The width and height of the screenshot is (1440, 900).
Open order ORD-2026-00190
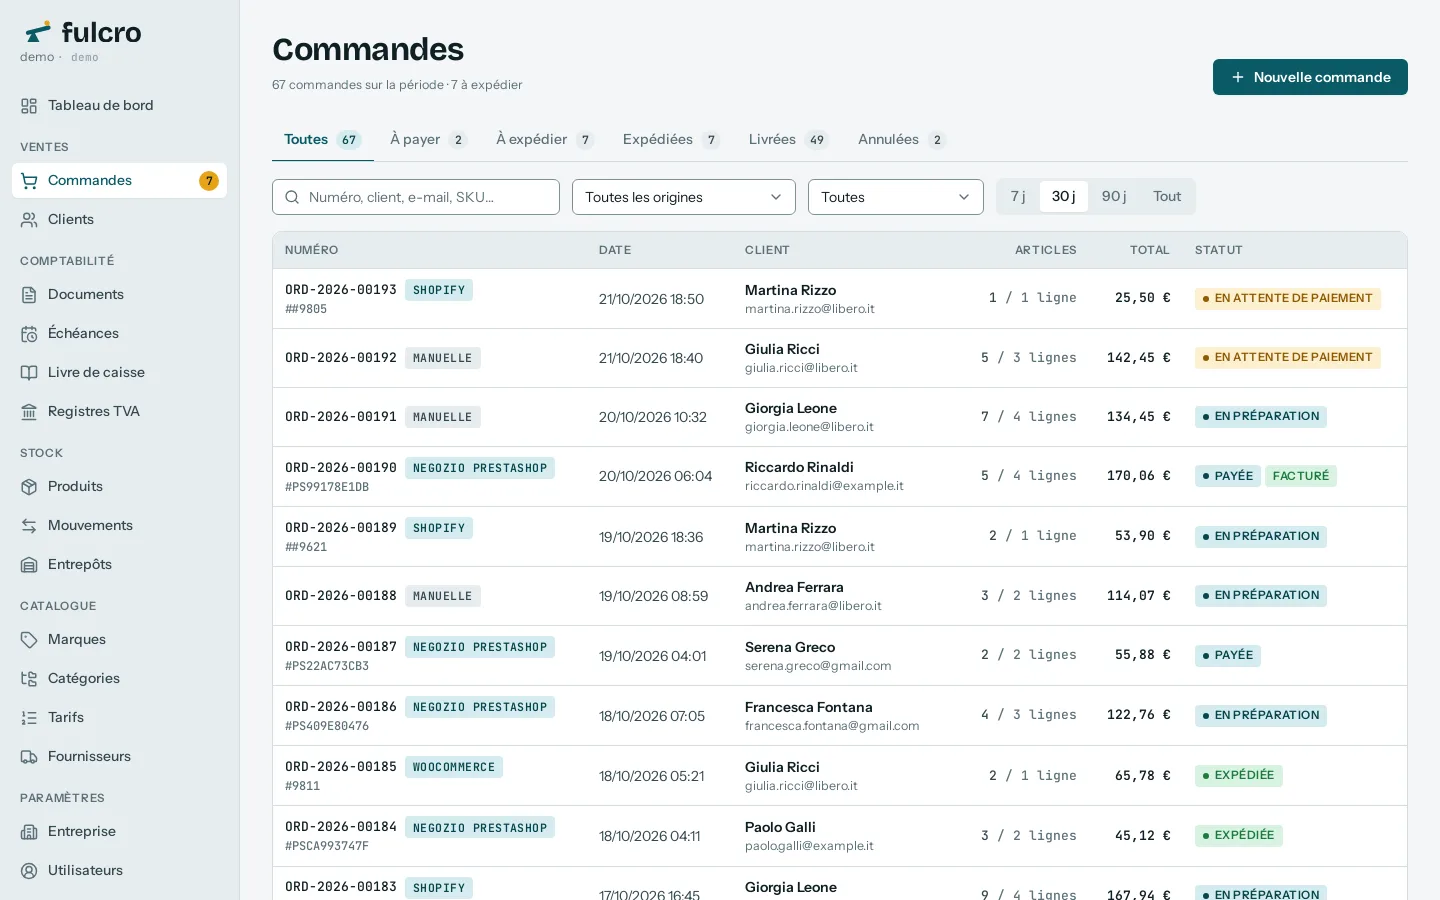point(341,468)
